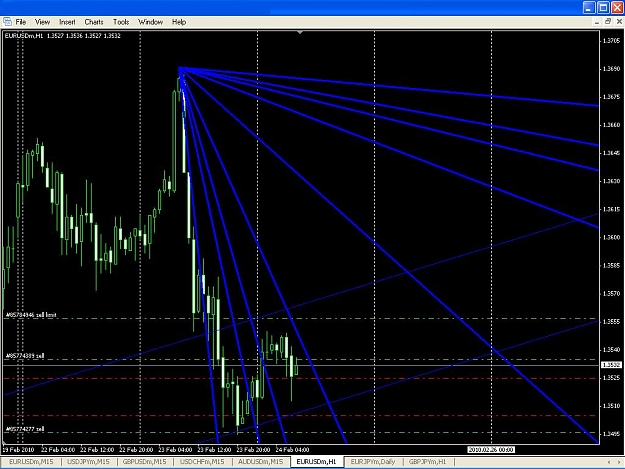625x469 pixels.
Task: Click the 2010.02.26 00:00 date label
Action: [x=491, y=449]
